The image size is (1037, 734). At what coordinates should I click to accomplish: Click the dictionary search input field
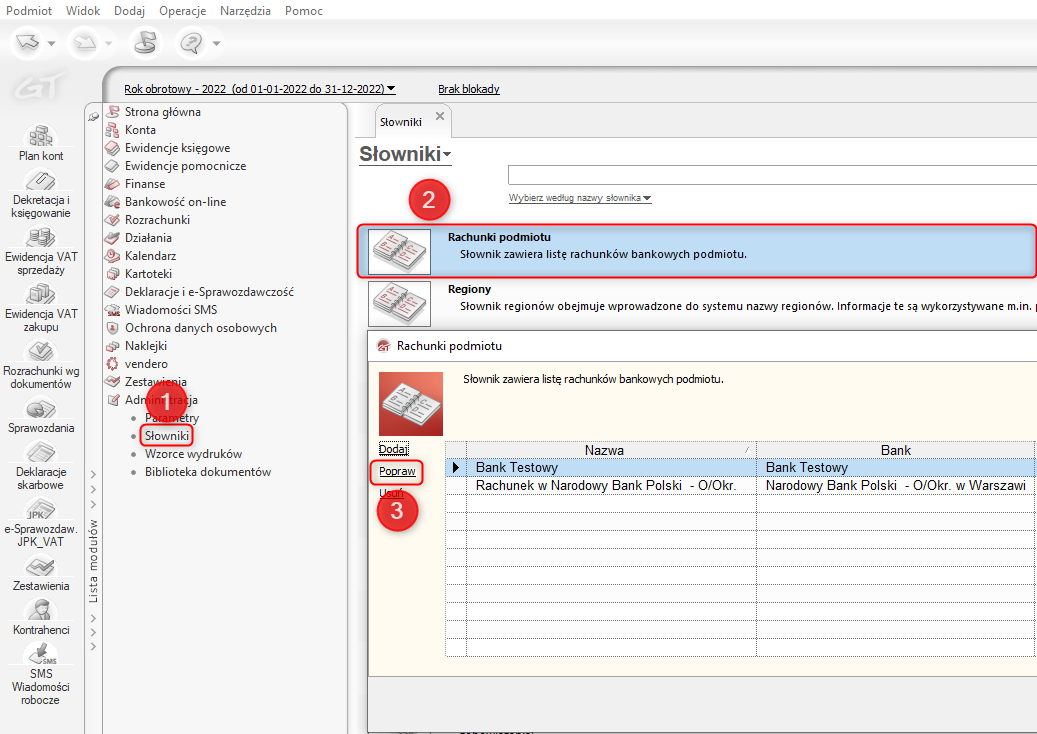(770, 175)
